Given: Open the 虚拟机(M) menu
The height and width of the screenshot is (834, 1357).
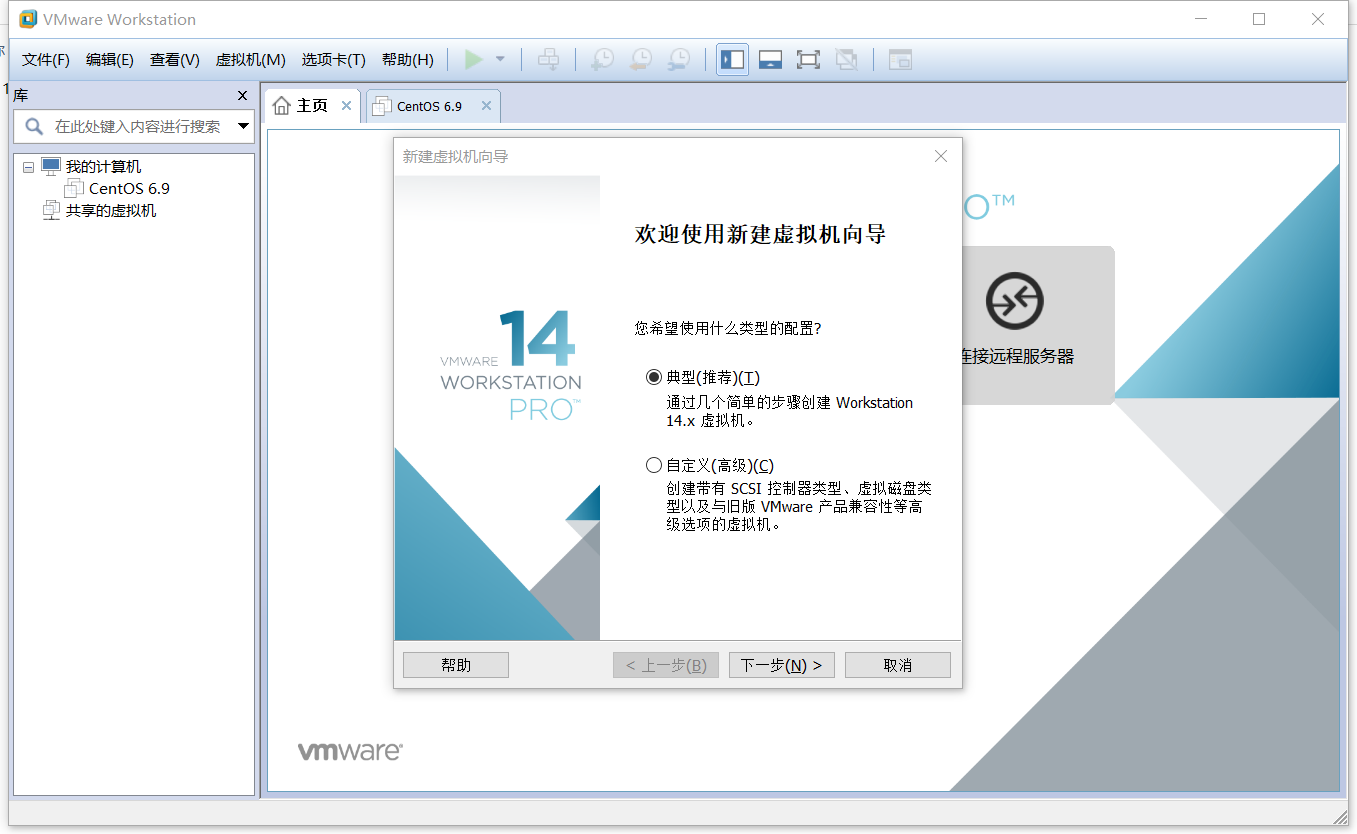Looking at the screenshot, I should click(x=251, y=60).
